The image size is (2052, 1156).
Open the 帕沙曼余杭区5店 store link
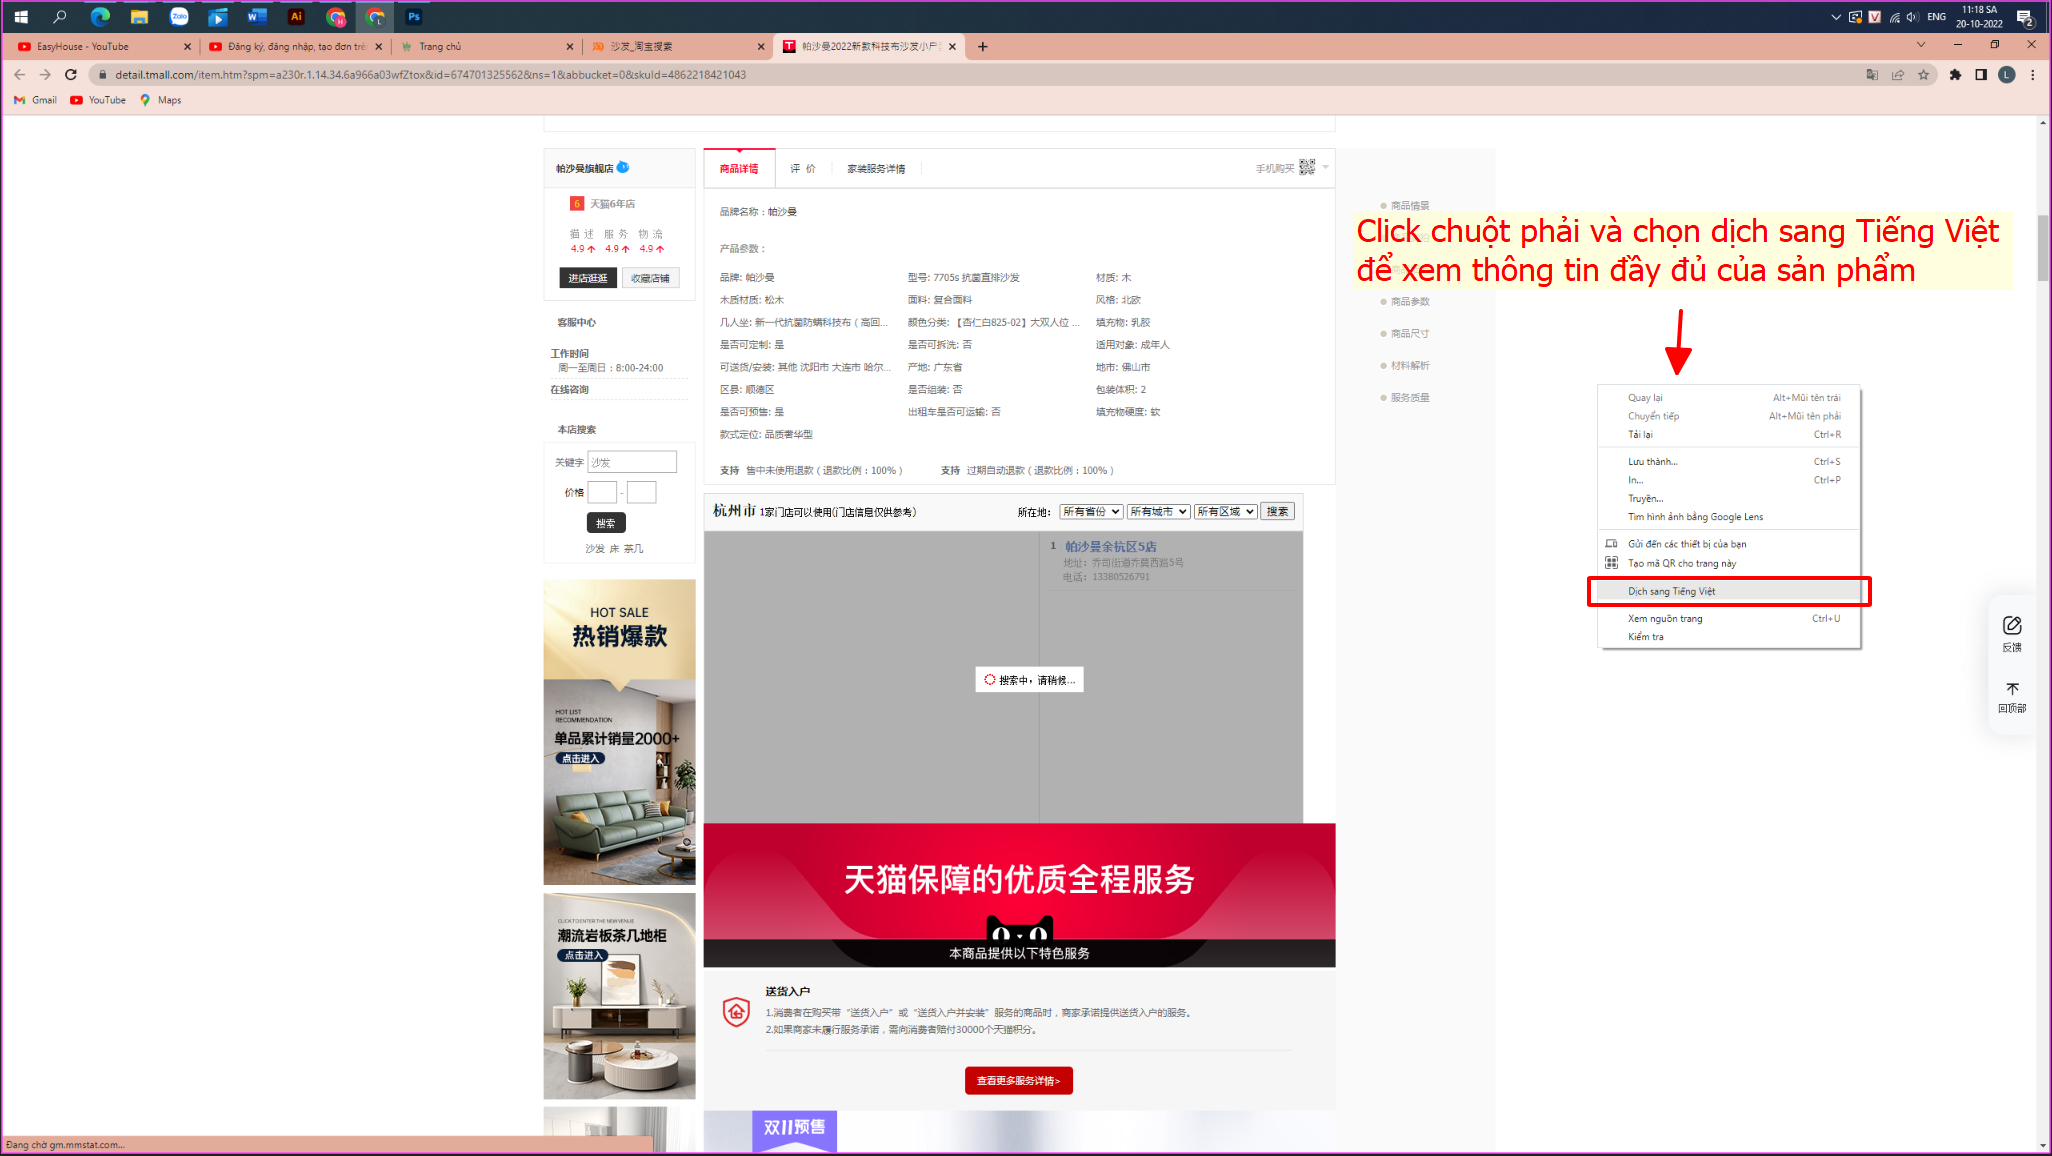tap(1110, 547)
